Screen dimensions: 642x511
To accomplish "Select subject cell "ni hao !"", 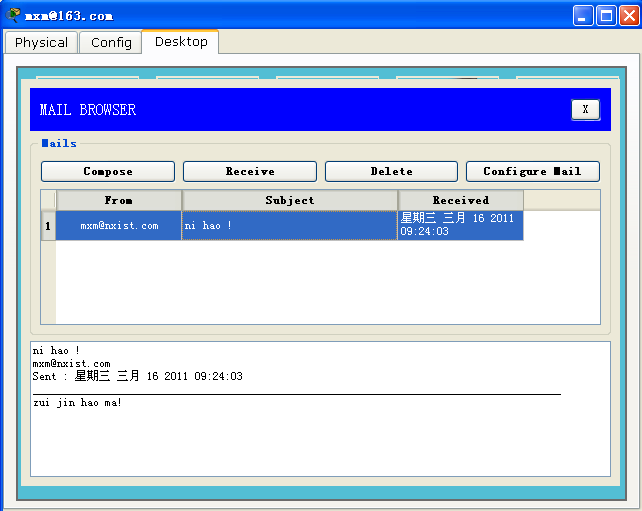I will click(x=289, y=226).
